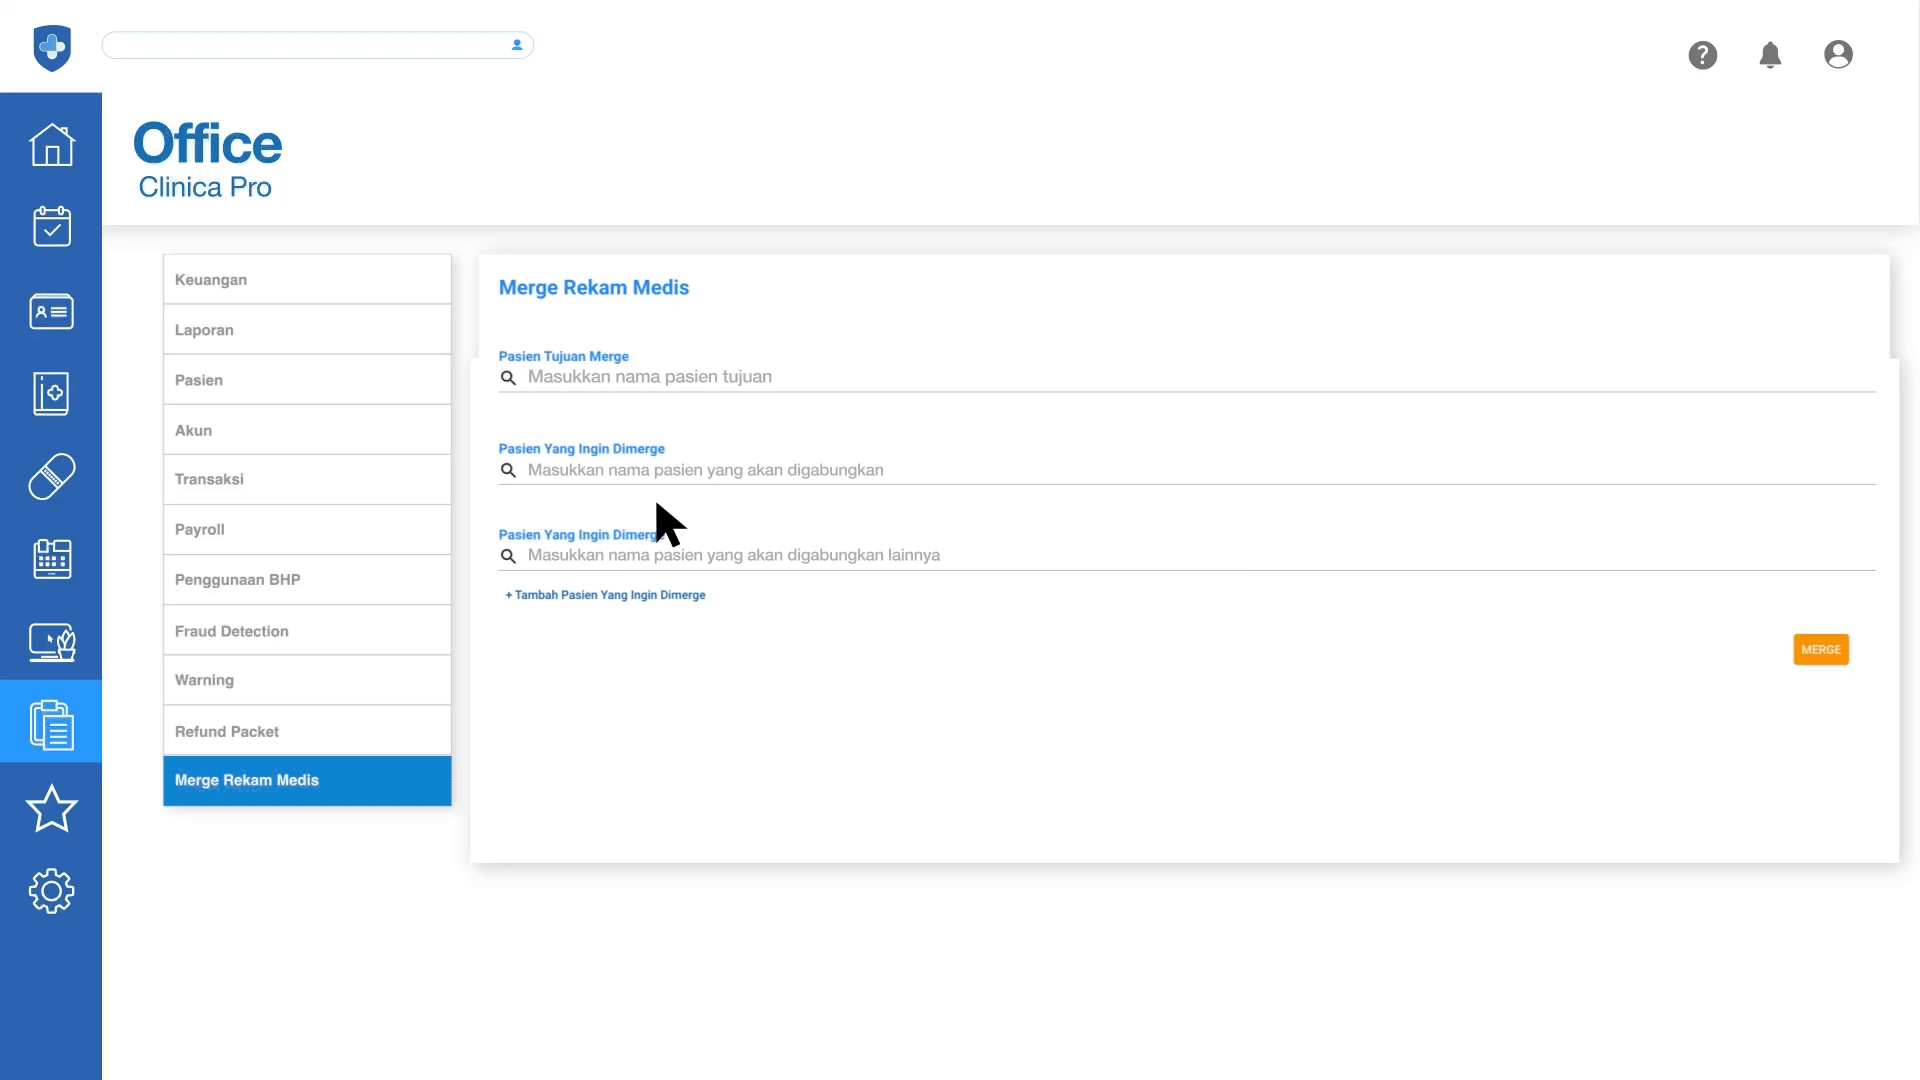The image size is (1920, 1080).
Task: Open settings gear icon in sidebar
Action: coord(51,890)
